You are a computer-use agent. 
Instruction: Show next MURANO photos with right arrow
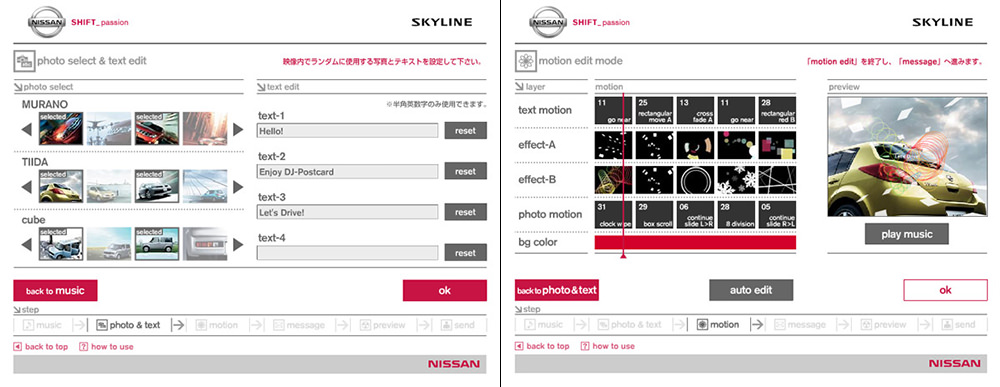[x=238, y=130]
